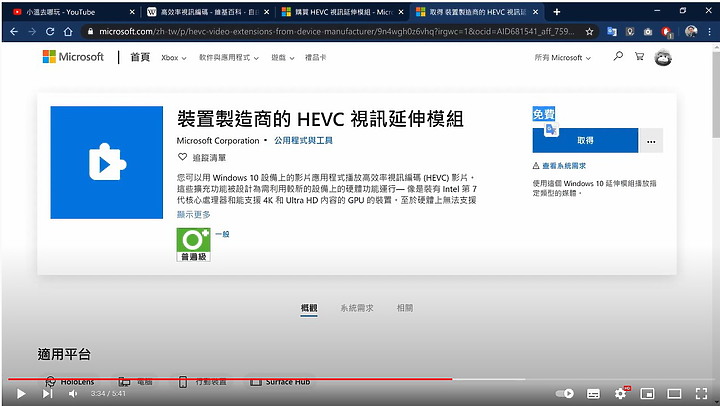Viewport: 720px width, 406px height.
Task: Open the 禮品卡 menu item
Action: tap(315, 57)
